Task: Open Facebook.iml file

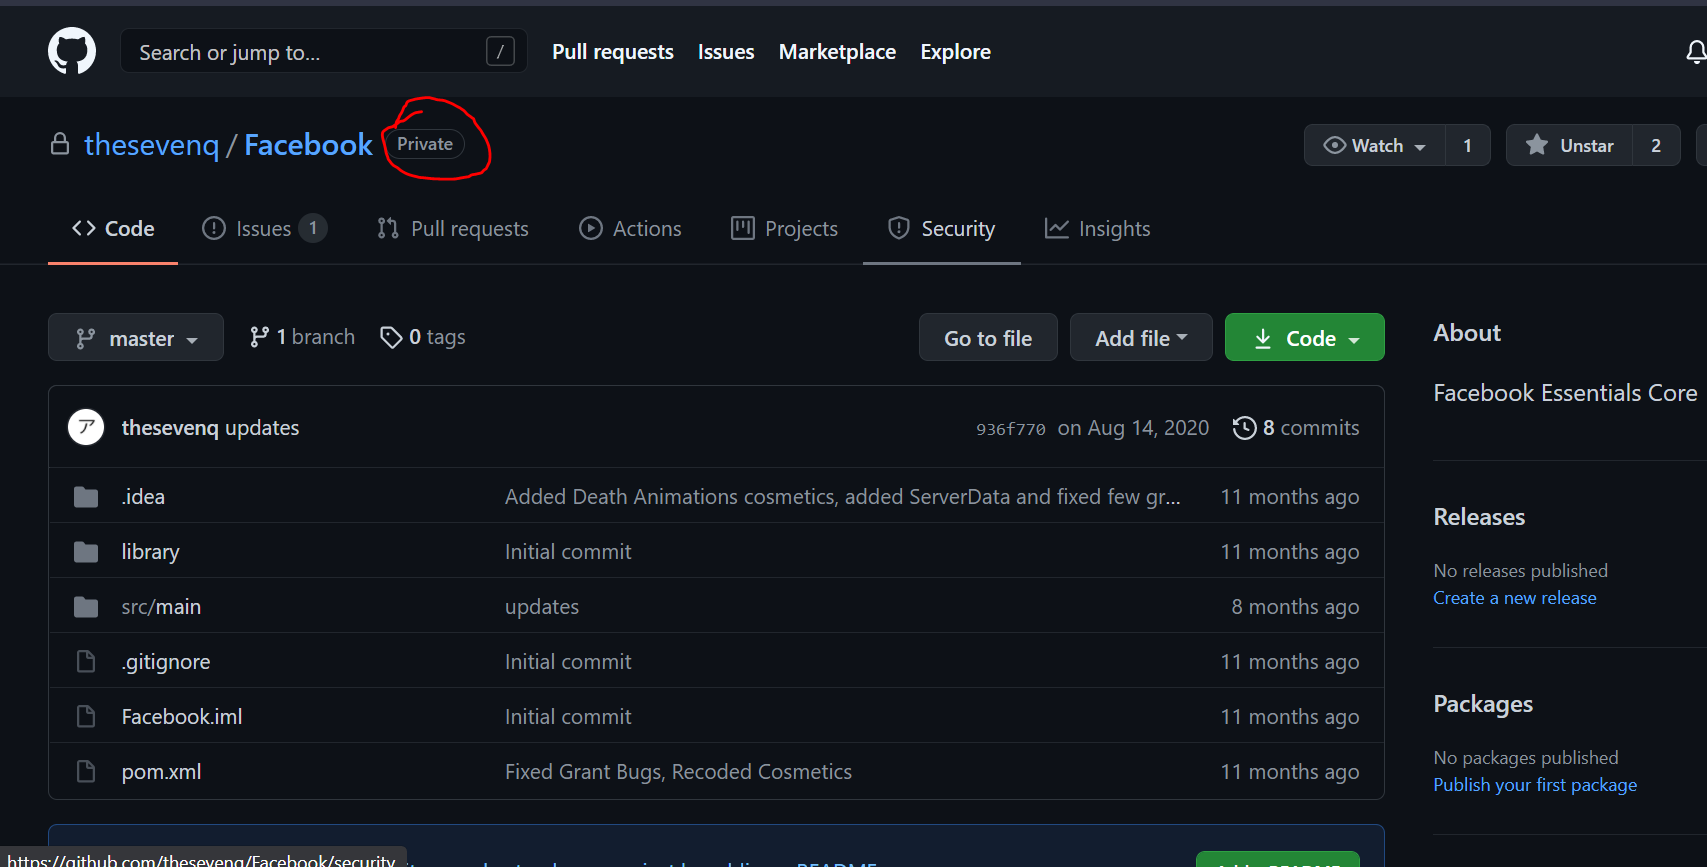Action: 182,717
